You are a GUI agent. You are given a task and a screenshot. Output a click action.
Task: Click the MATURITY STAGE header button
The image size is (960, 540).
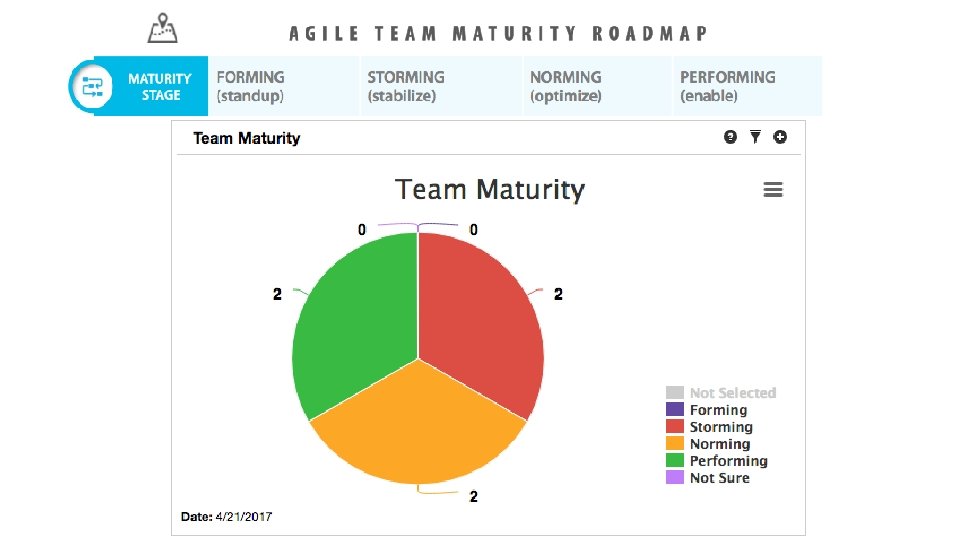click(x=160, y=86)
